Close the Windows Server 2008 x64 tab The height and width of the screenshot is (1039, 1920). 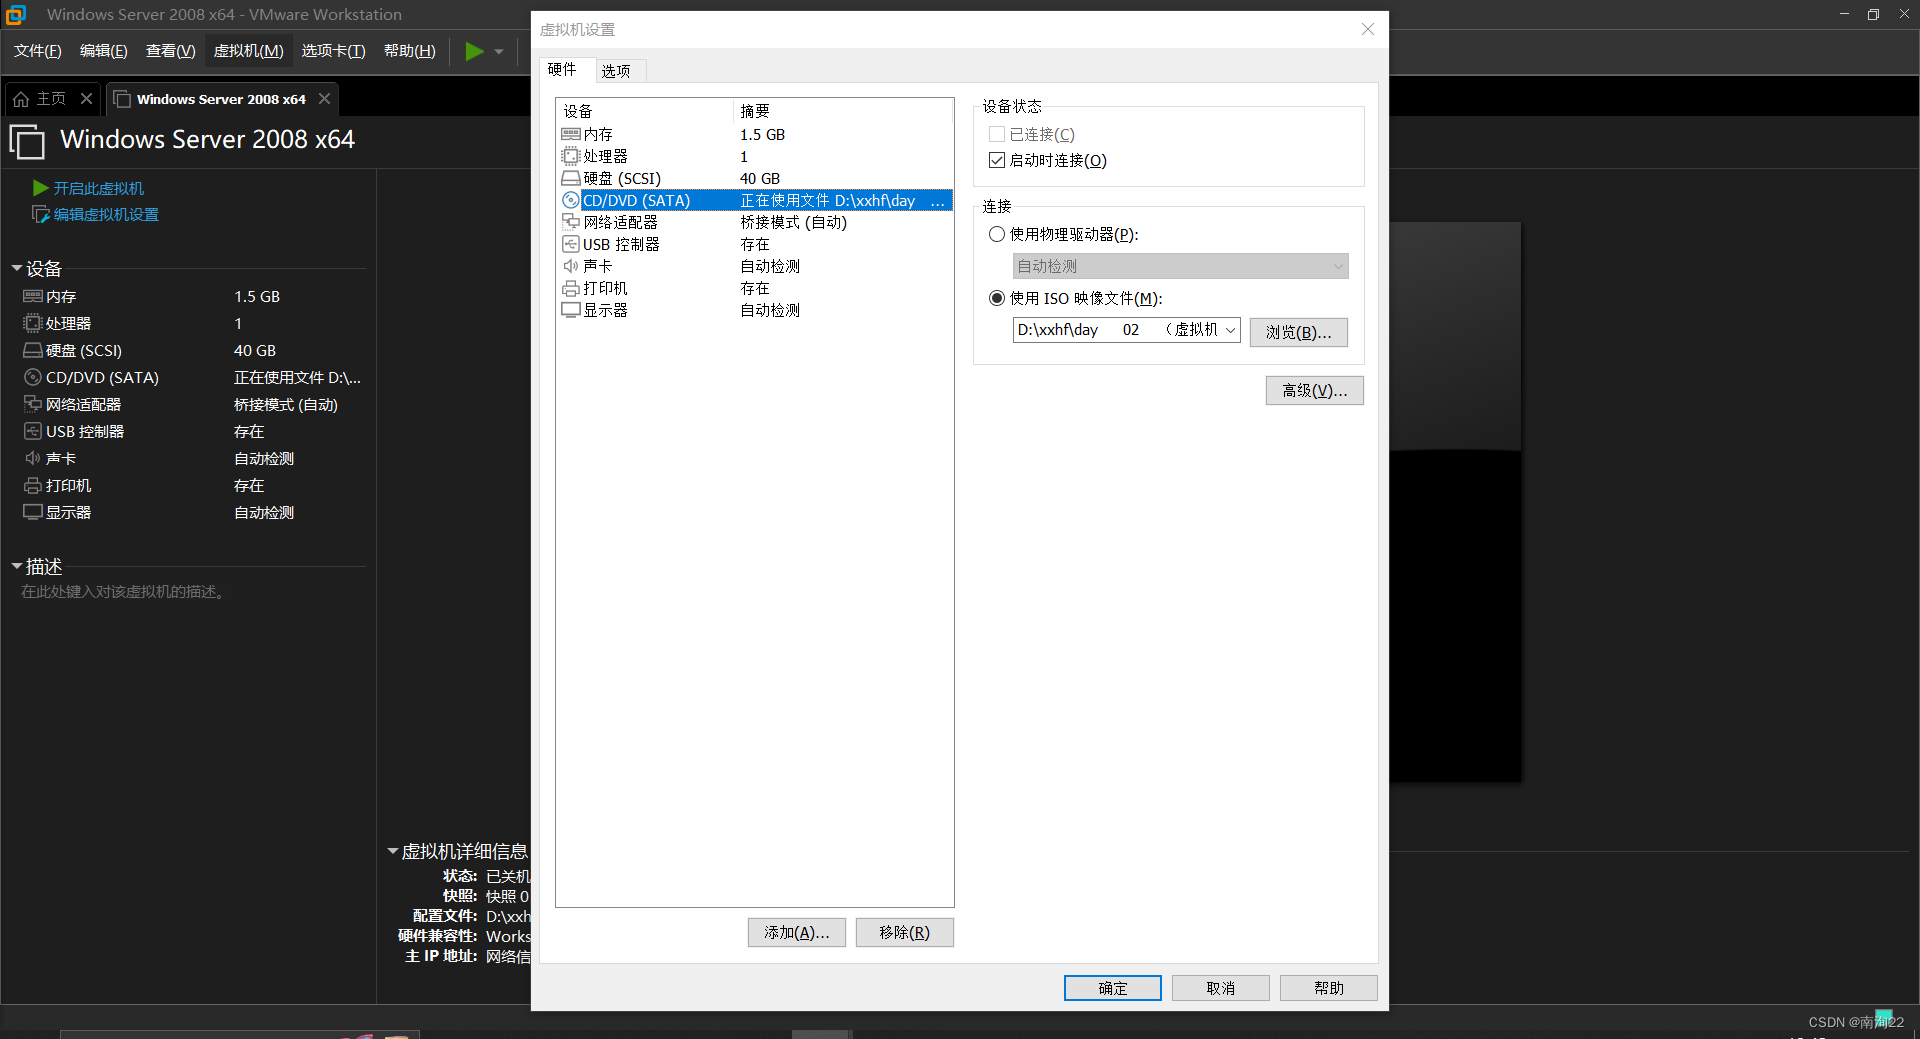coord(324,99)
